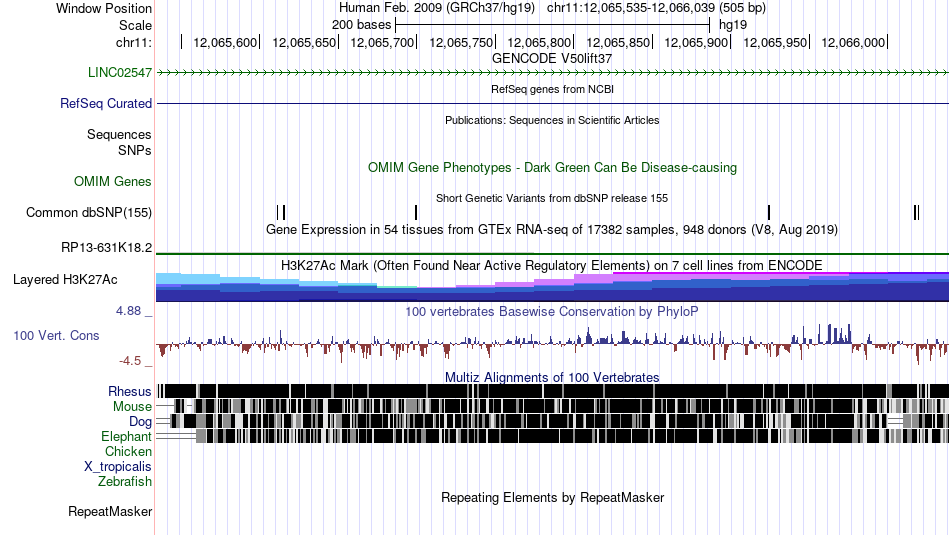Click the 12,065,650 ruler position
This screenshot has height=535, width=950.
(304, 42)
